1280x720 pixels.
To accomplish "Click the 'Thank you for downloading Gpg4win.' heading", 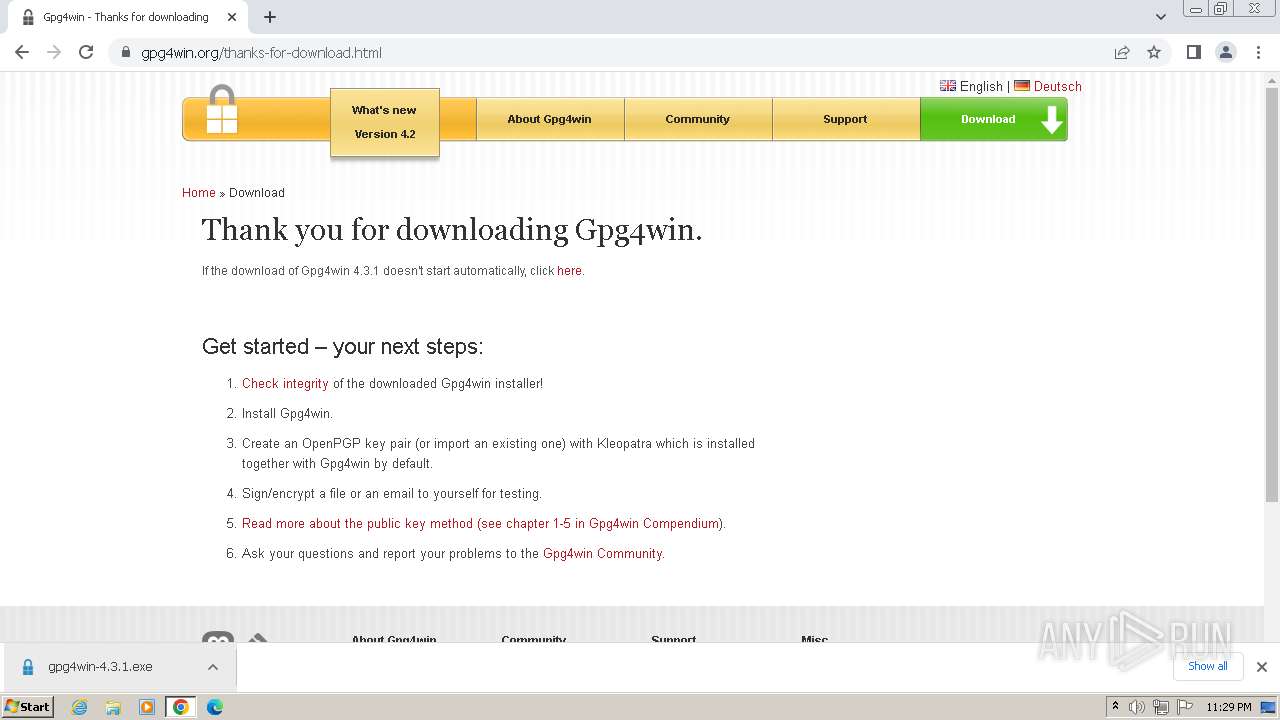I will pyautogui.click(x=452, y=230).
